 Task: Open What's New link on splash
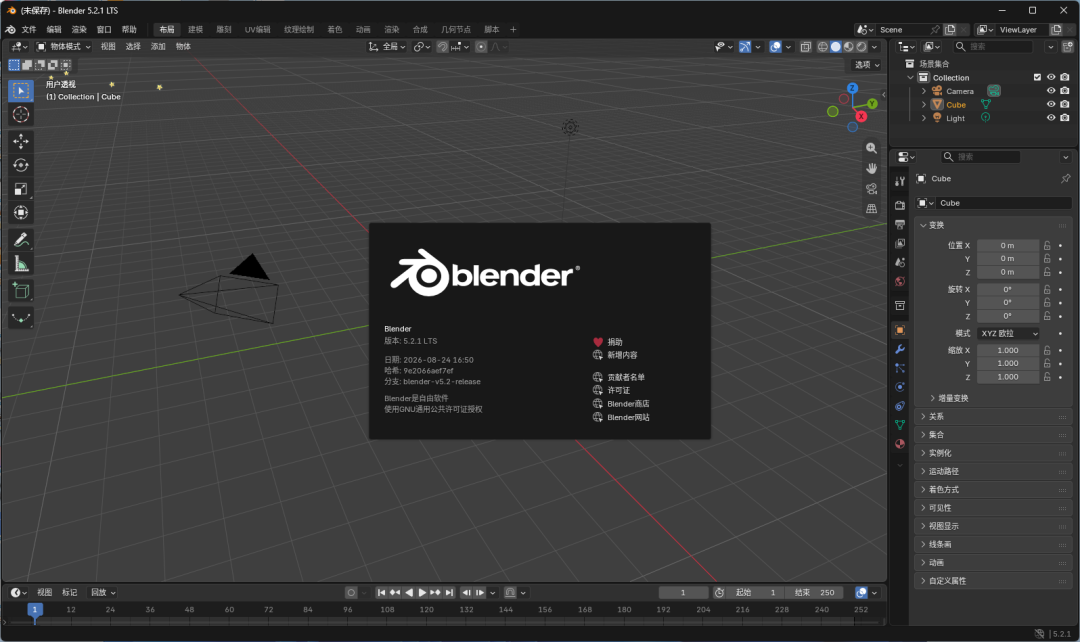point(615,355)
